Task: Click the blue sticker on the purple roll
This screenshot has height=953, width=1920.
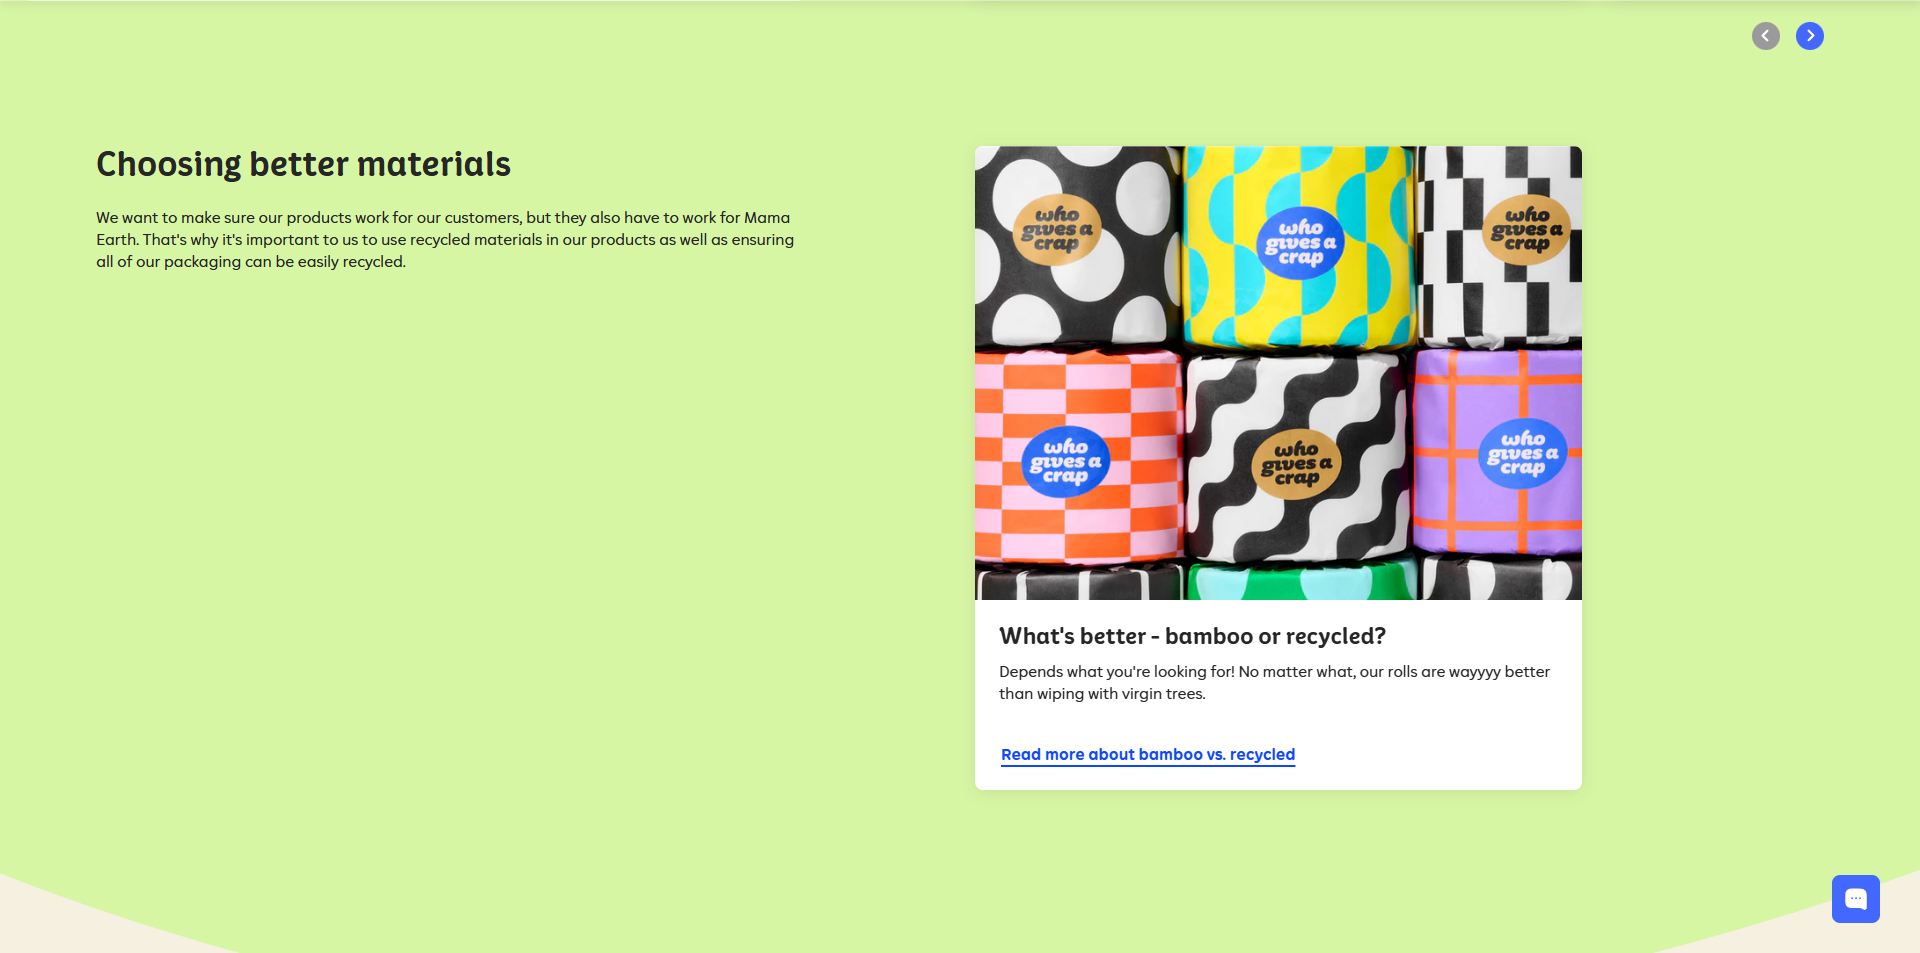Action: [x=1522, y=454]
